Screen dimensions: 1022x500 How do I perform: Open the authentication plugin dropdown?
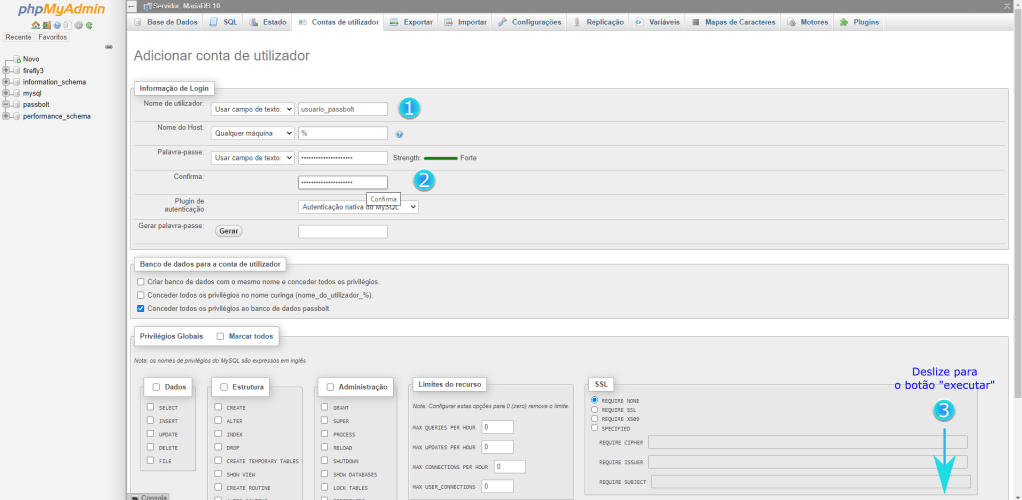[x=358, y=207]
